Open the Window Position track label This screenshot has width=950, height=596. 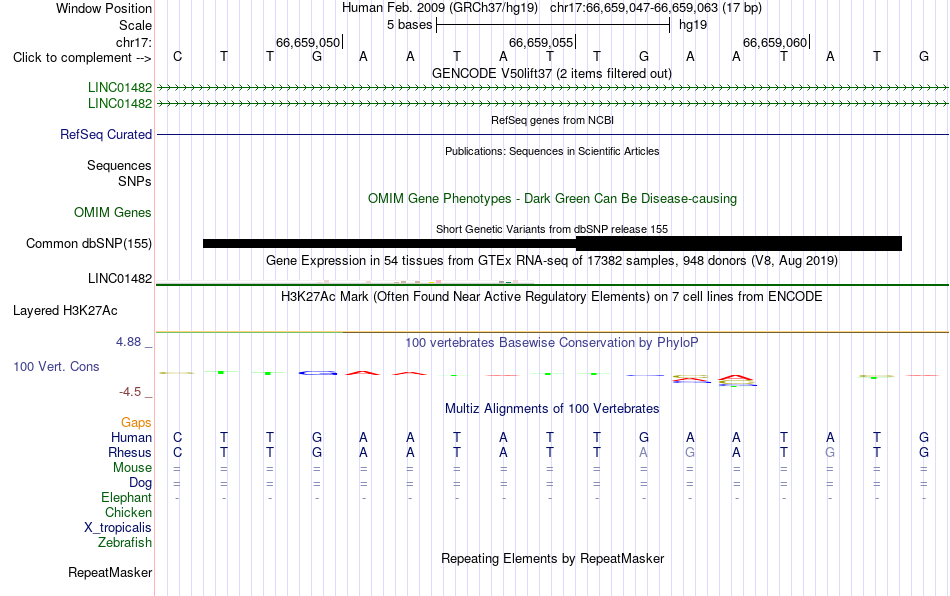coord(104,8)
